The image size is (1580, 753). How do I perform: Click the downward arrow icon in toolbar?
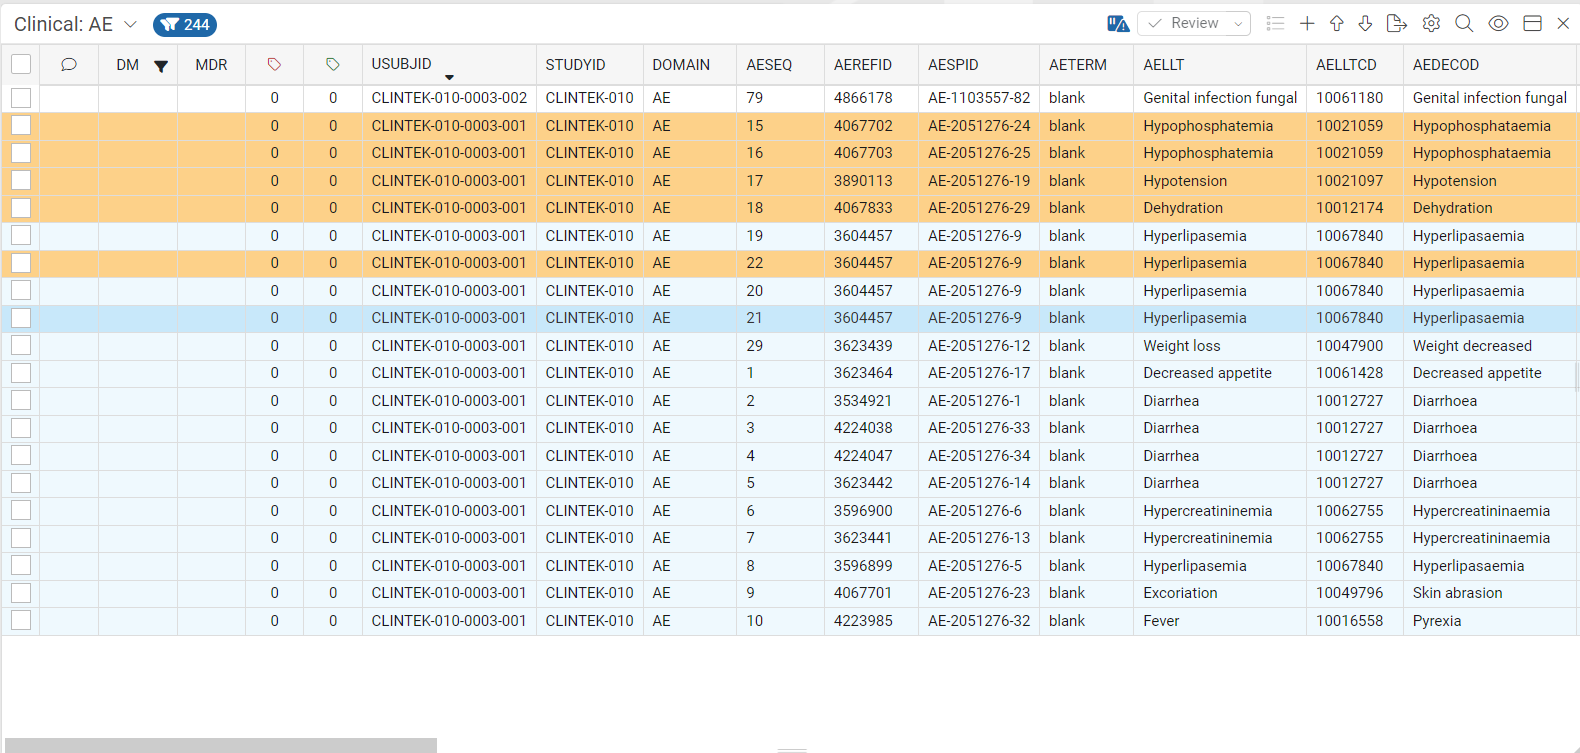1365,24
